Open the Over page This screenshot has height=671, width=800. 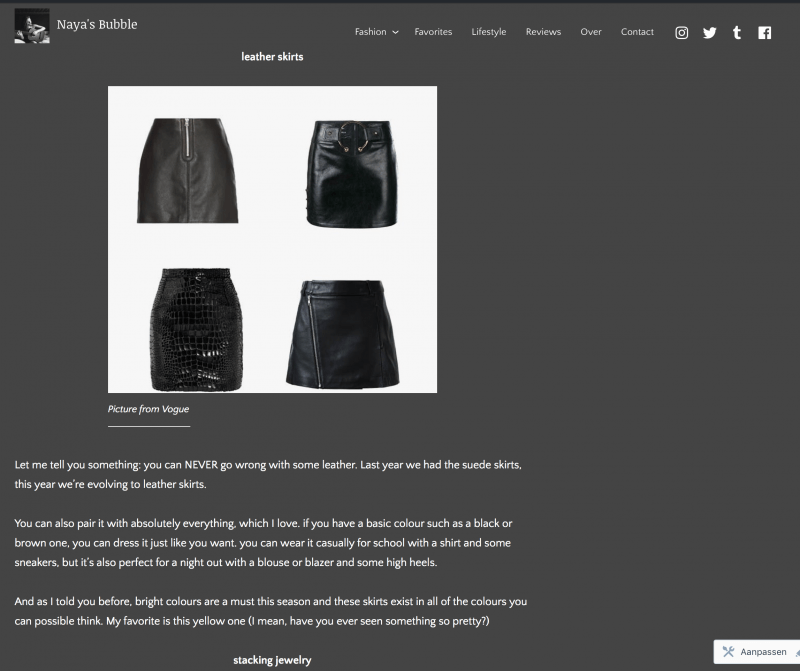click(591, 32)
